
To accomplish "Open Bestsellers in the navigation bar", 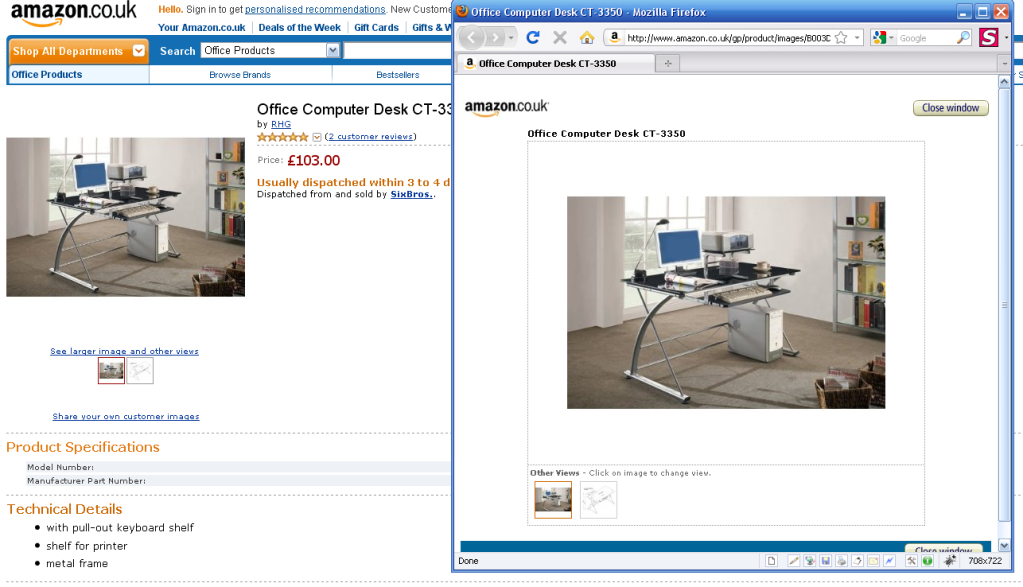I will click(397, 75).
